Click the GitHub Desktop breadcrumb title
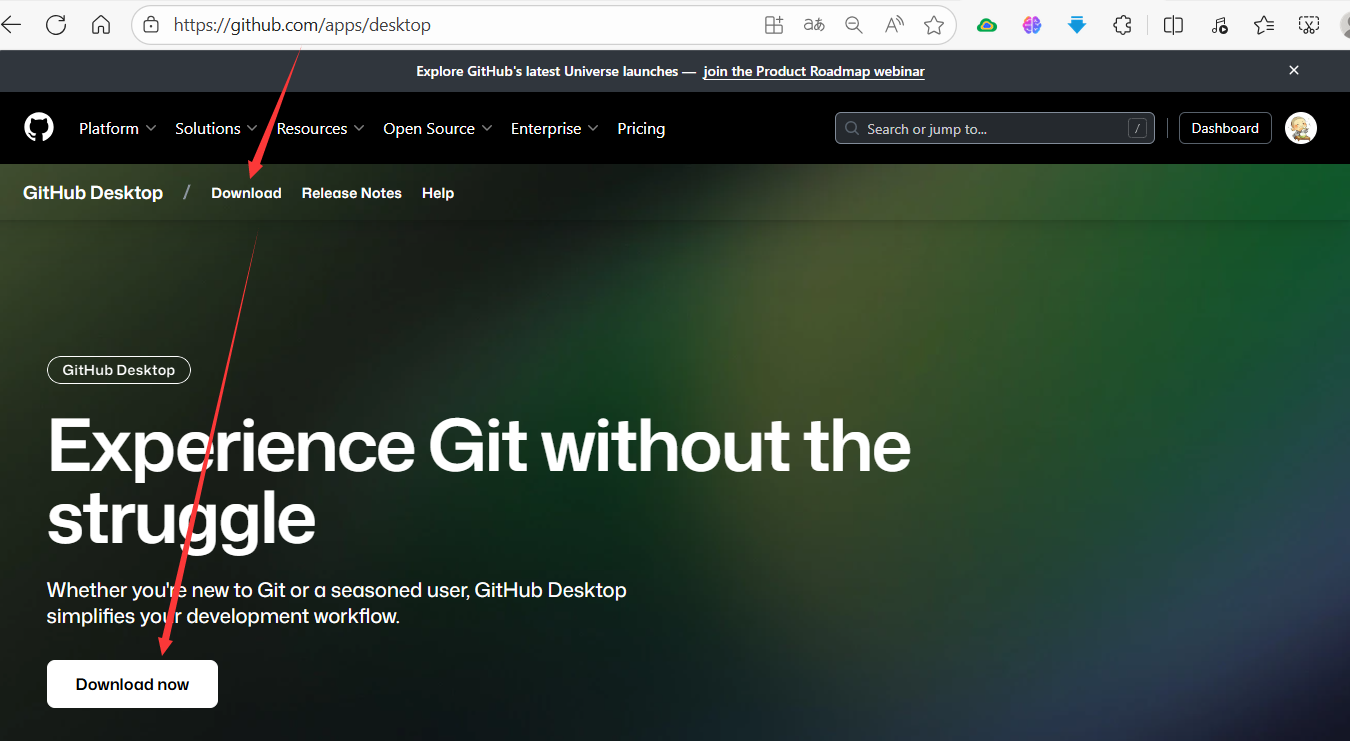The image size is (1350, 741). [x=93, y=193]
